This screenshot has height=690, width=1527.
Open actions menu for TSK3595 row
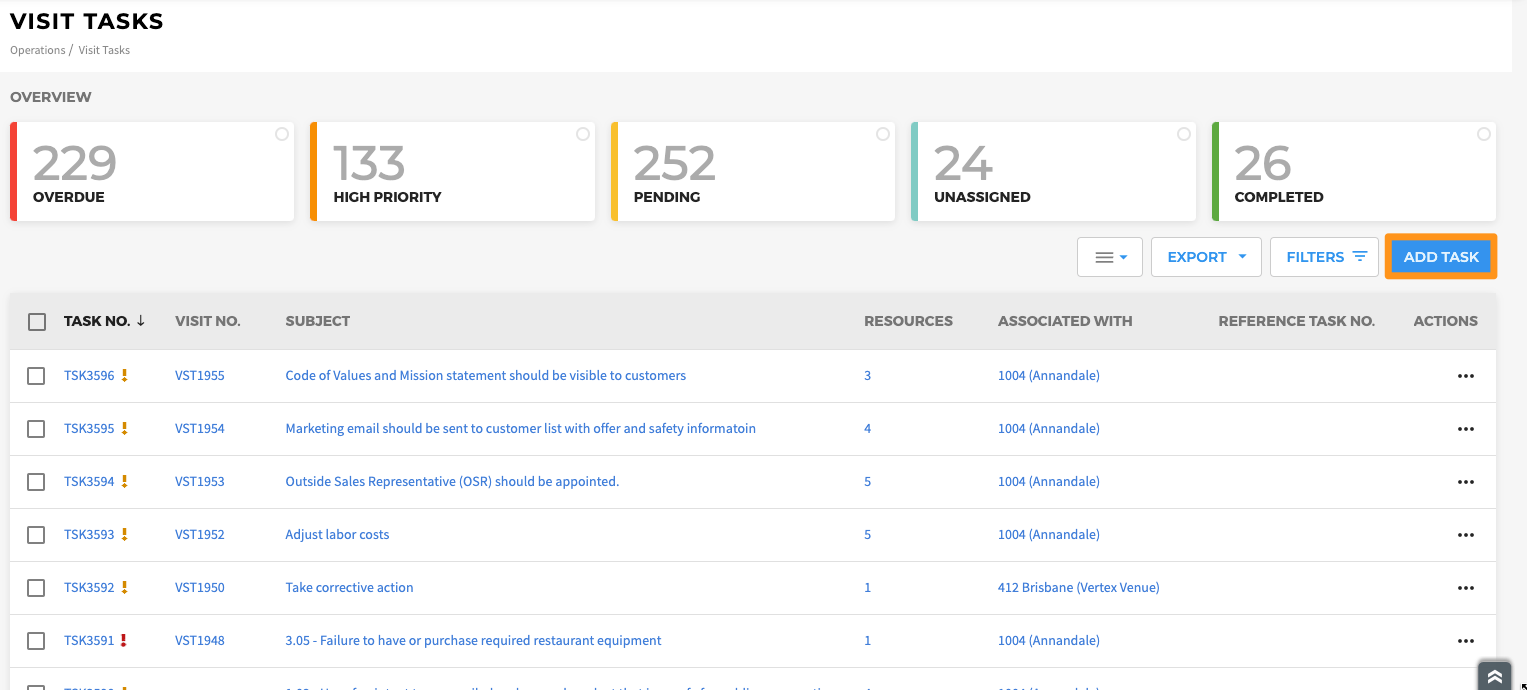pos(1466,429)
